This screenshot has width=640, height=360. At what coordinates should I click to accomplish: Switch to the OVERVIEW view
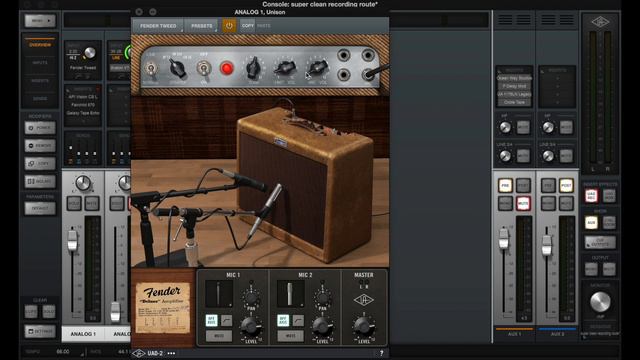[x=40, y=44]
